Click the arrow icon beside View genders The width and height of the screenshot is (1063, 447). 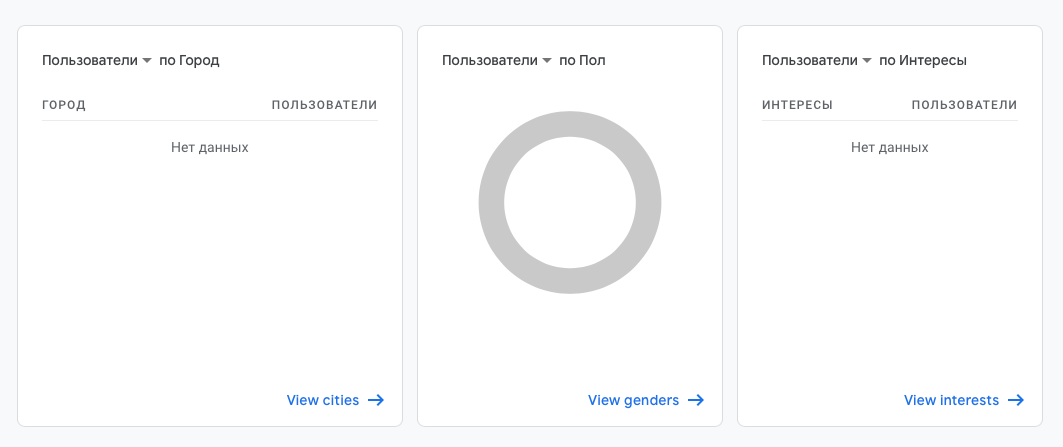(696, 400)
